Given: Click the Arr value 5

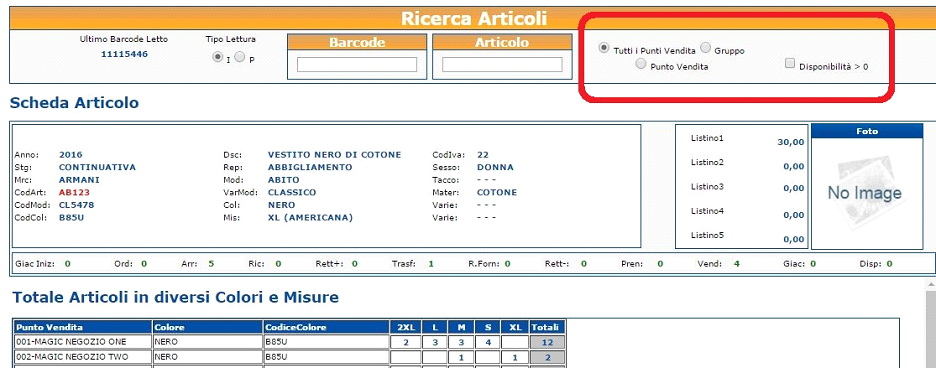Looking at the screenshot, I should pos(211,263).
